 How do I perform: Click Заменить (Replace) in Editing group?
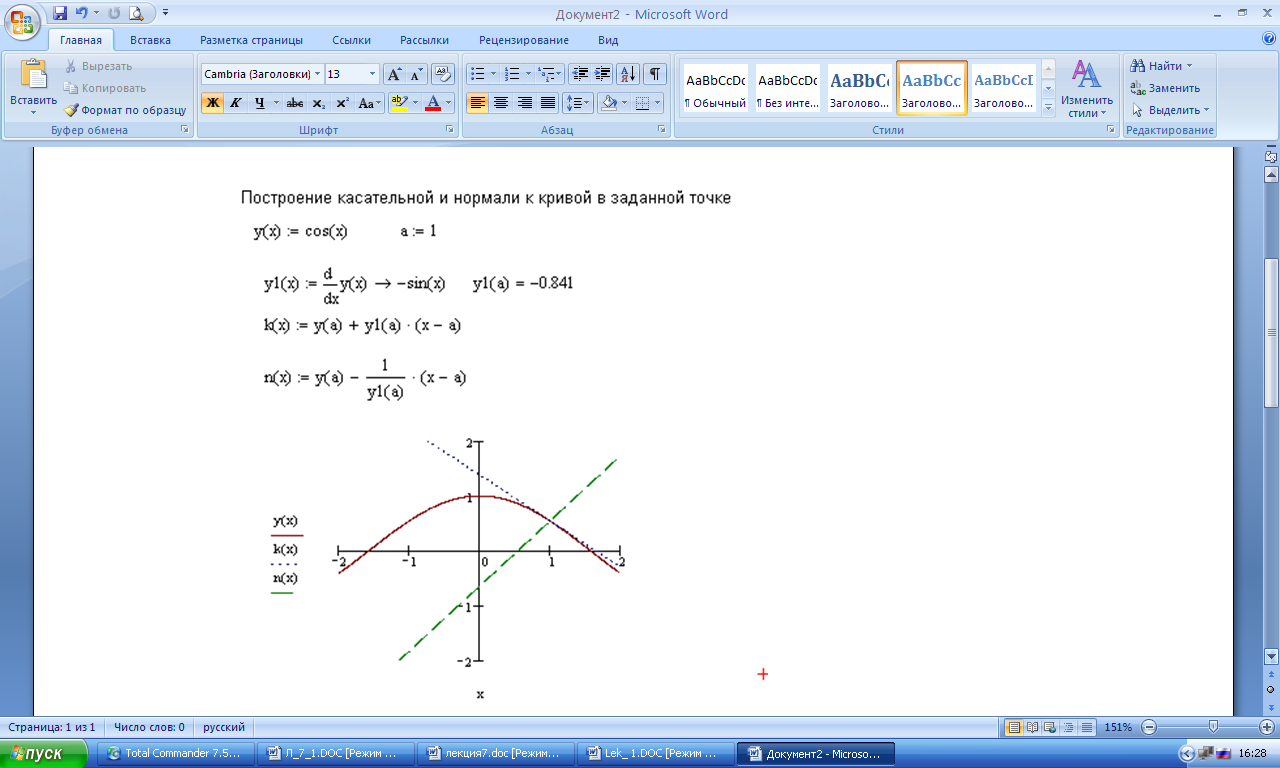[1165, 88]
